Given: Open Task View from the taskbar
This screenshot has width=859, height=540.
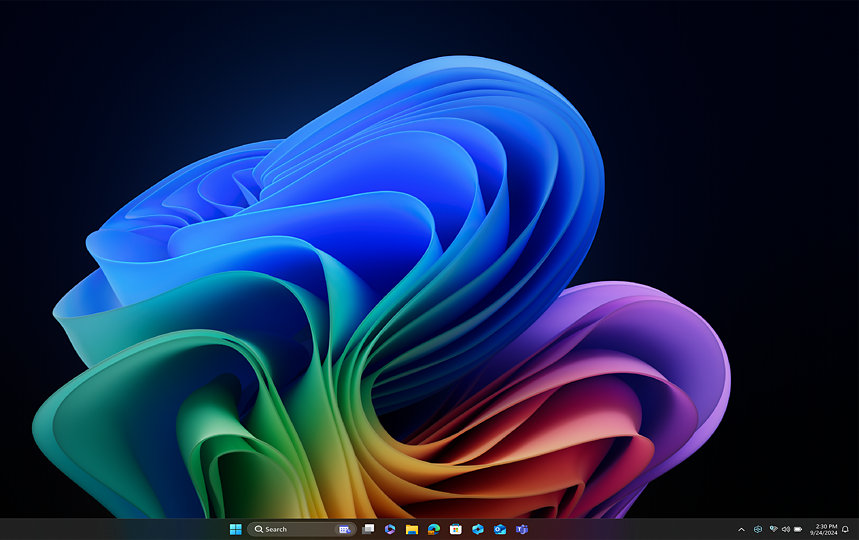Looking at the screenshot, I should 368,529.
